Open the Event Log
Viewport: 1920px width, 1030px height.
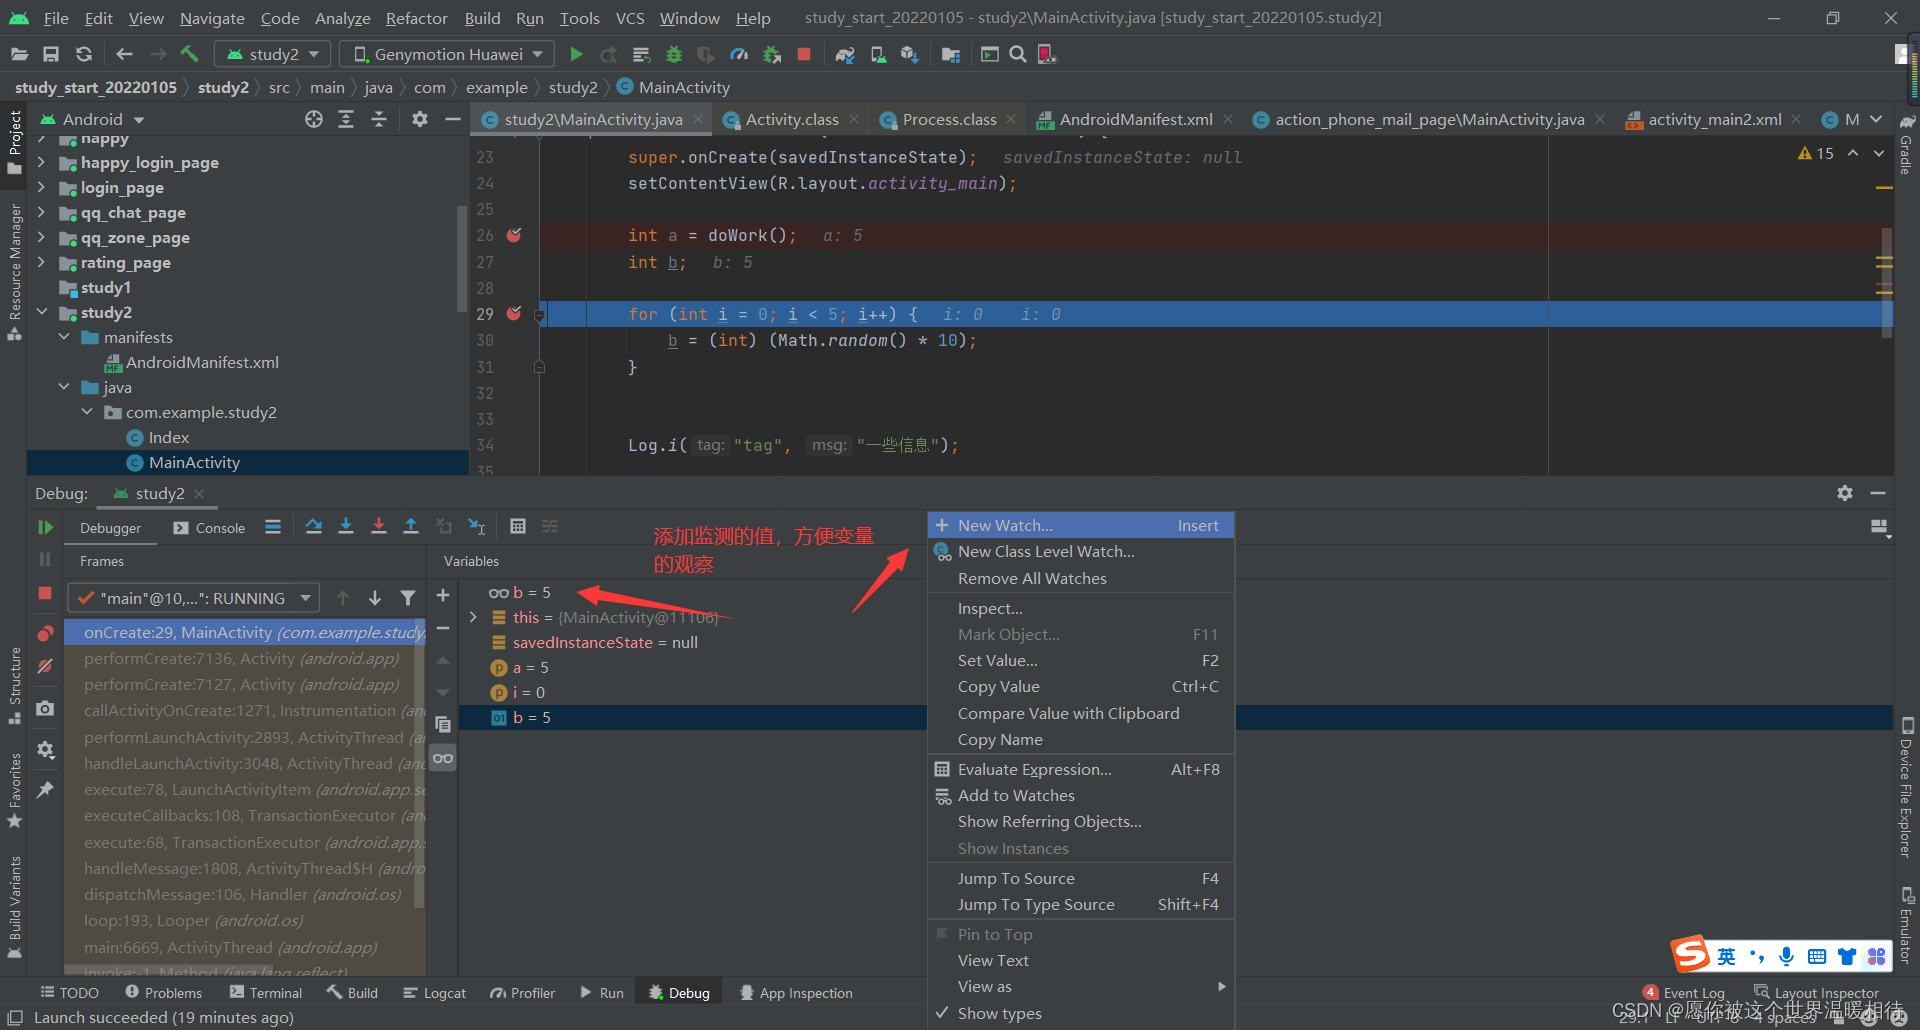pyautogui.click(x=1684, y=993)
